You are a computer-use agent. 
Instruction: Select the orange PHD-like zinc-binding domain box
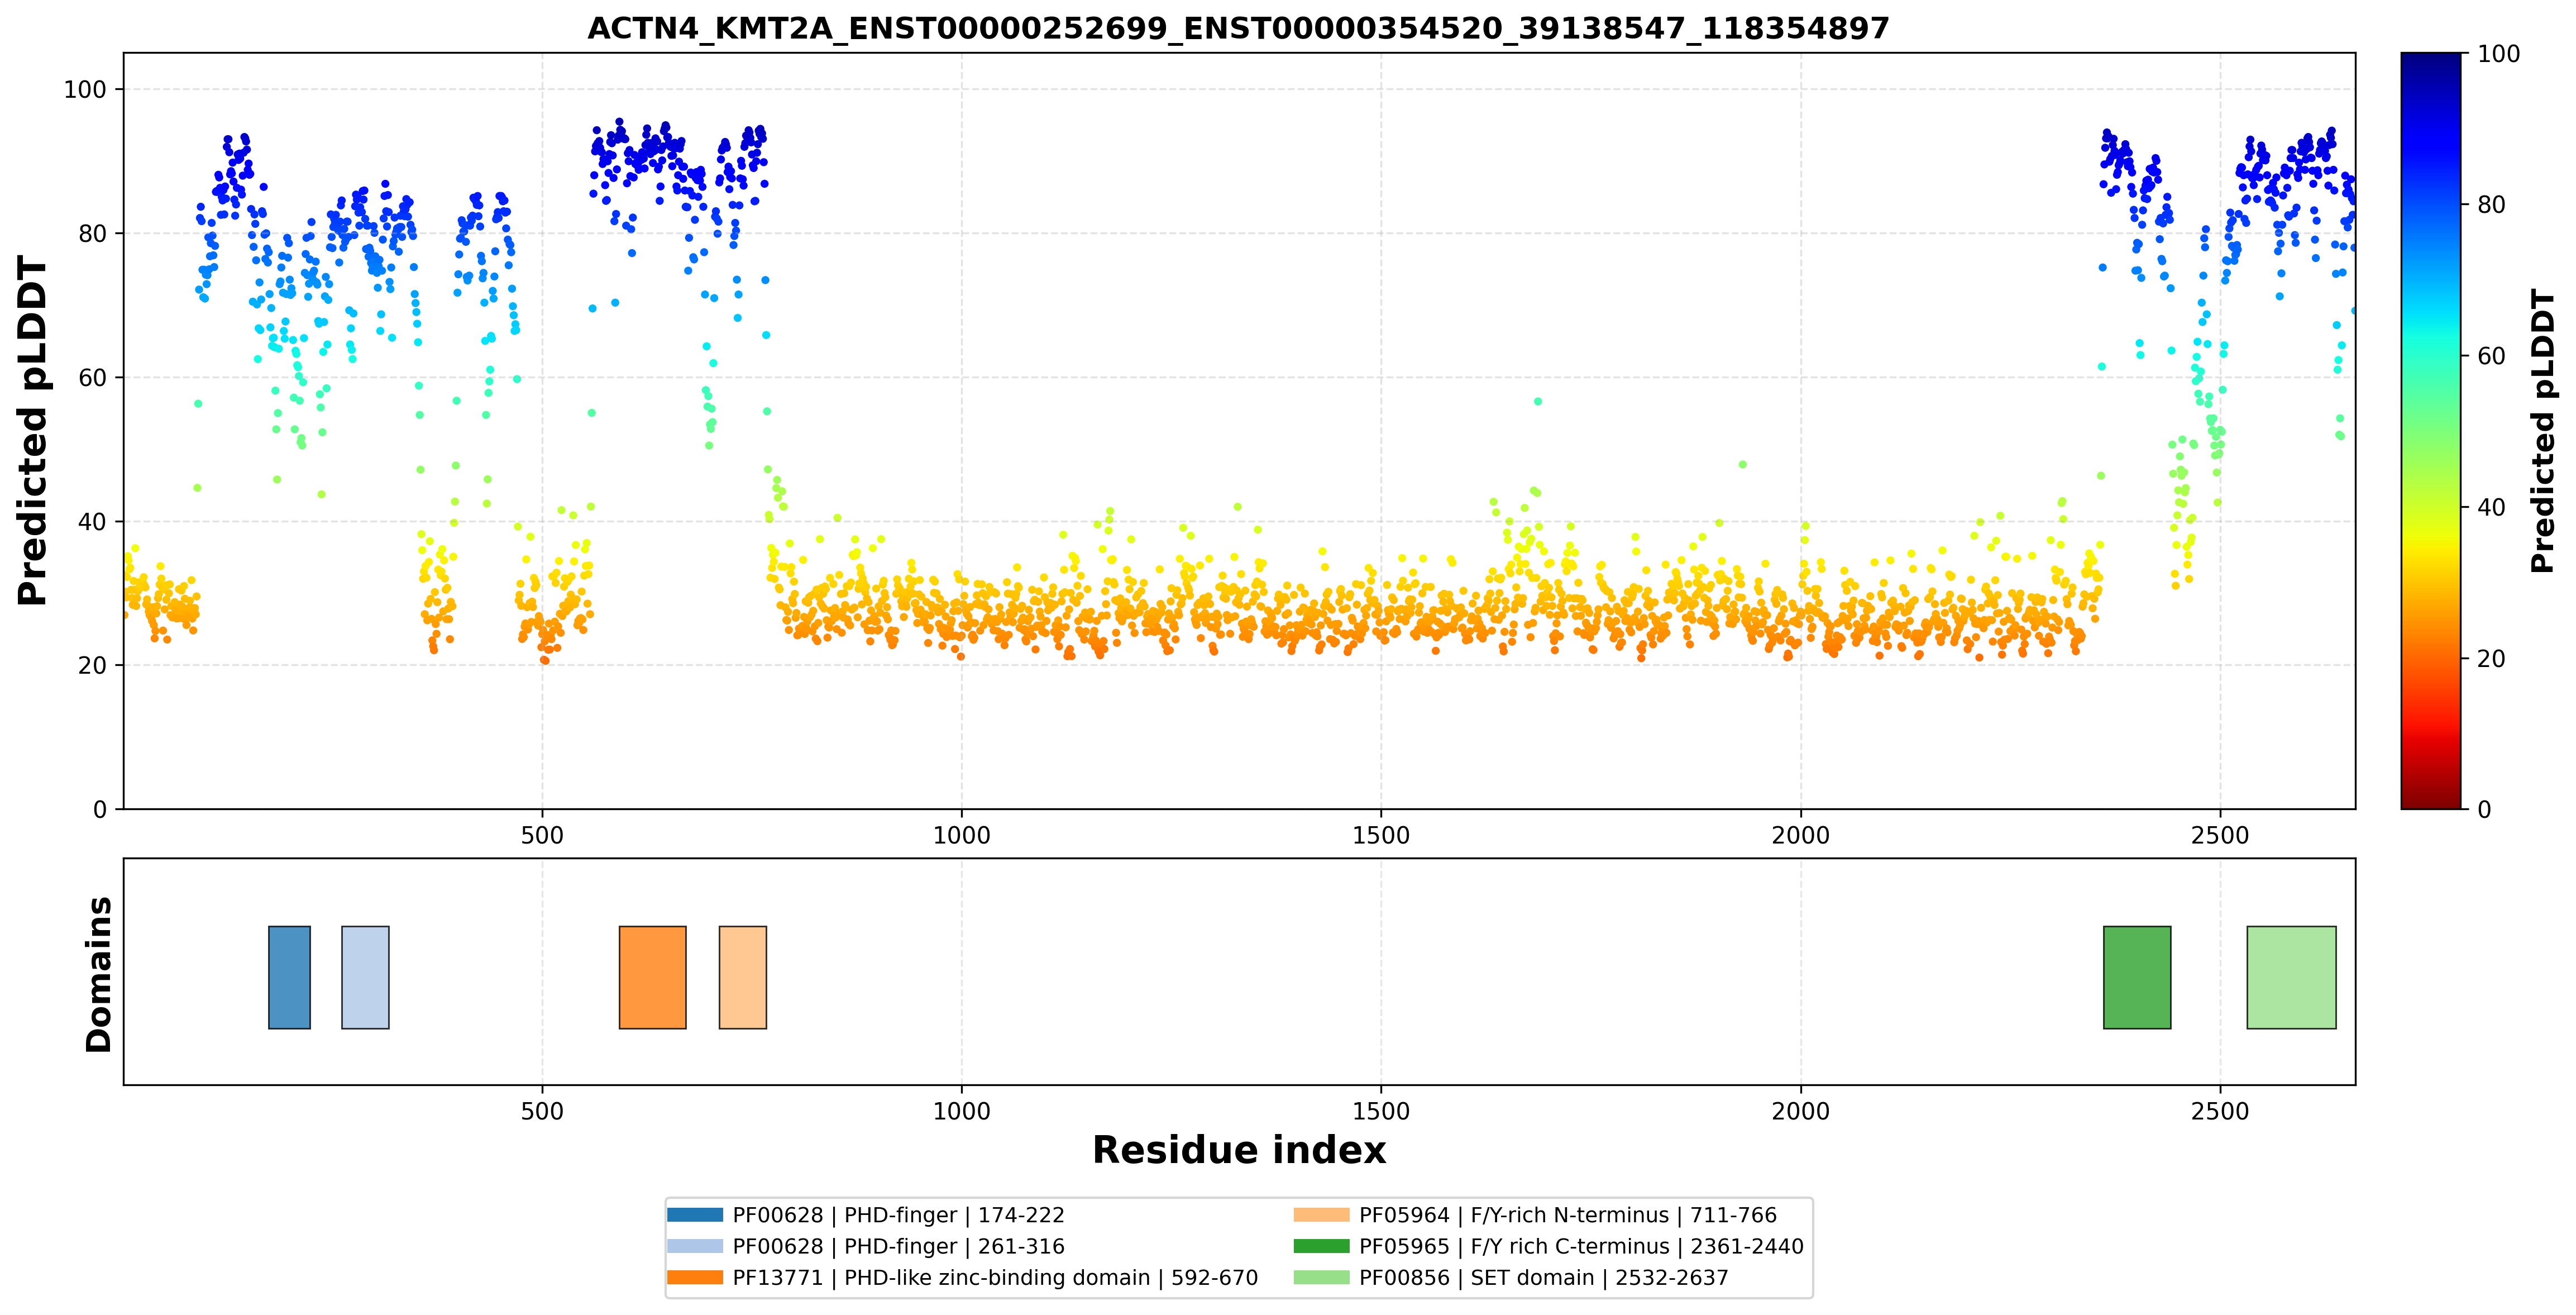coord(652,977)
